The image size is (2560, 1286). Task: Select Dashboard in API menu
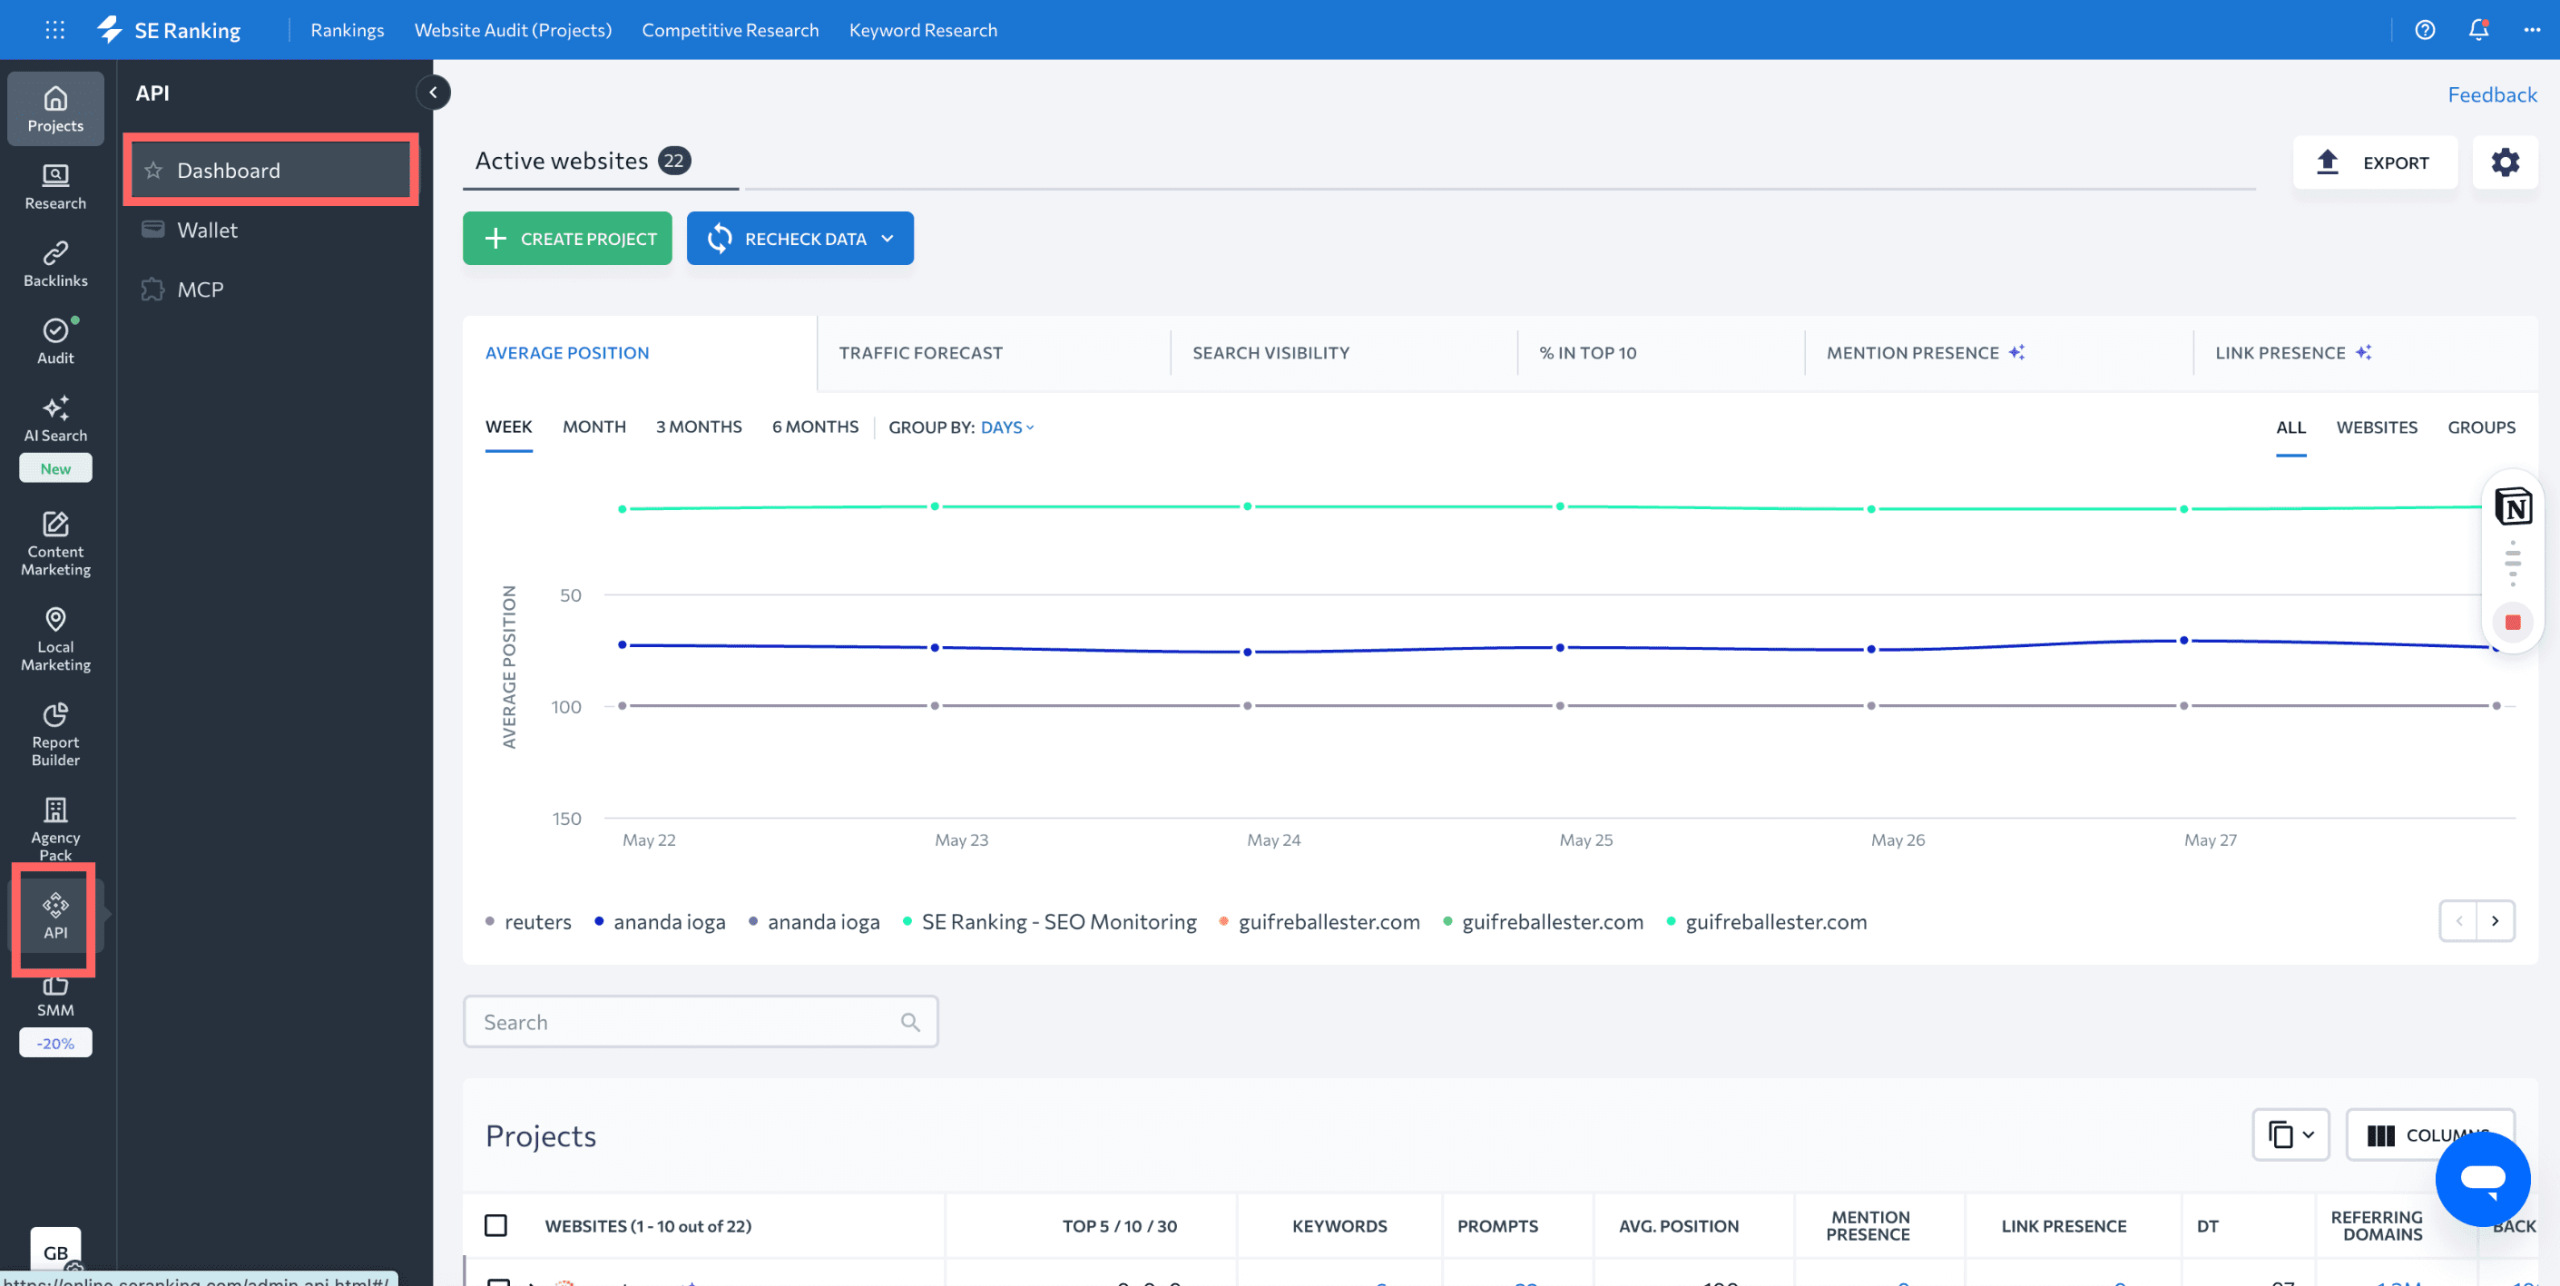click(272, 170)
